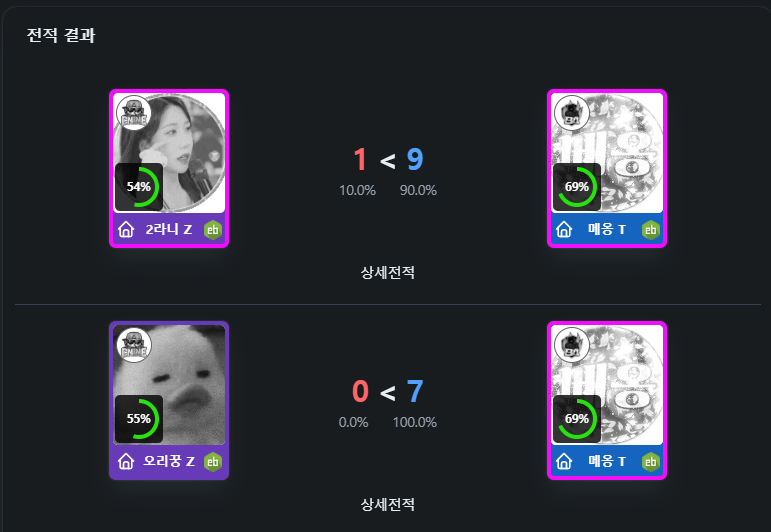Viewport: 771px width, 532px height.
Task: Select the 2라니 Z player name
Action: pos(169,229)
